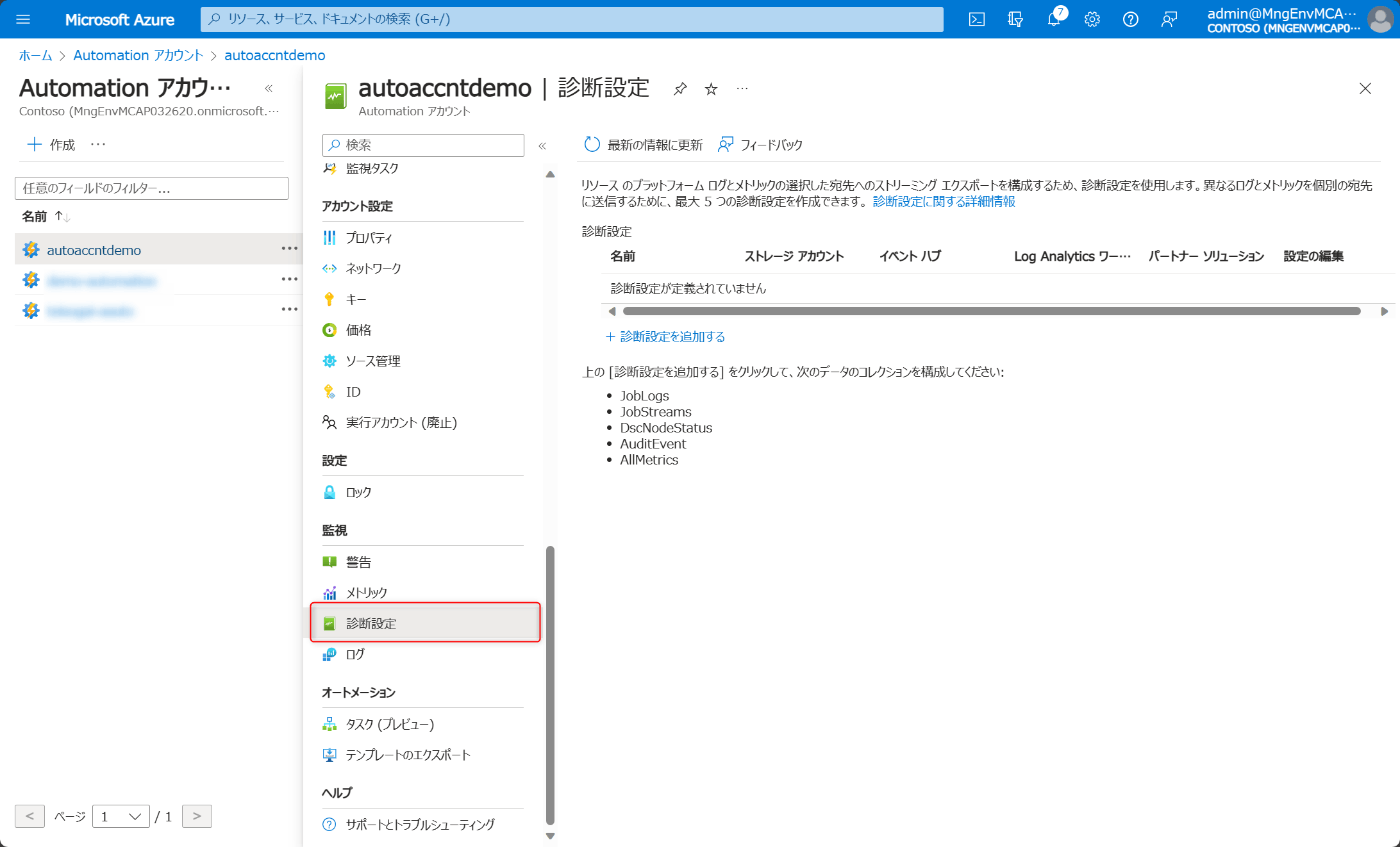Click sidebar scrollbar up arrow

point(549,174)
